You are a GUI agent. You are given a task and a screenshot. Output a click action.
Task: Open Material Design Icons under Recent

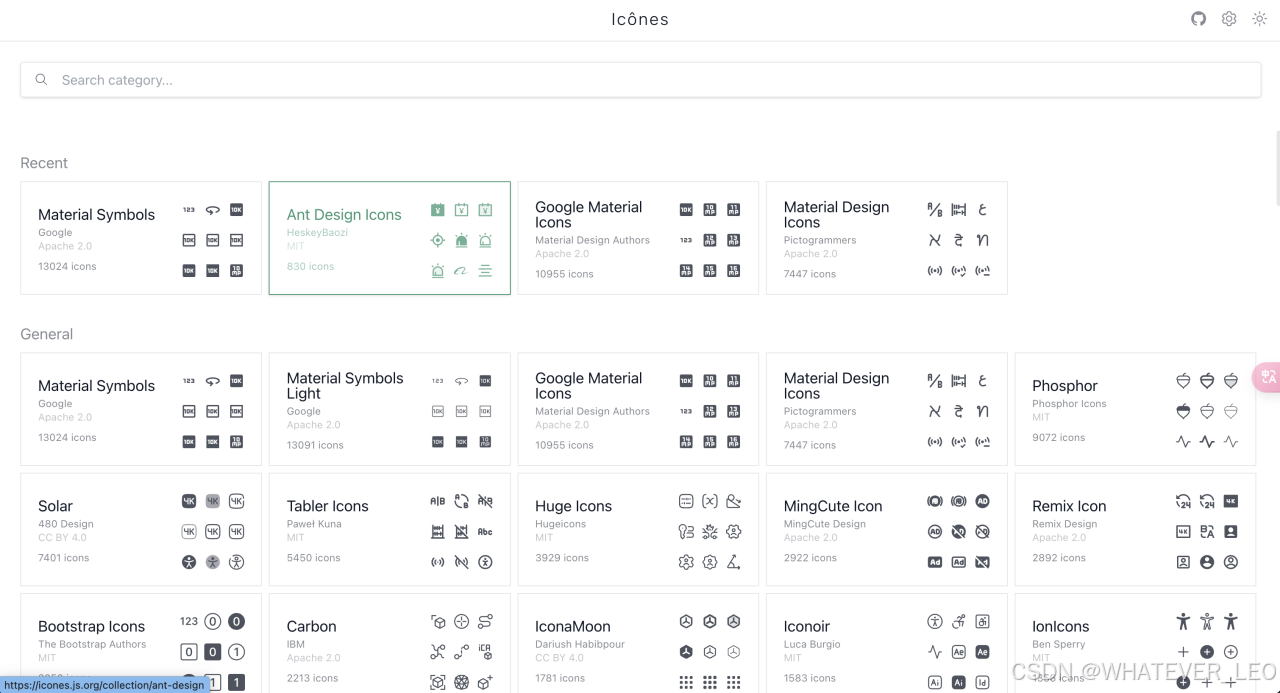click(887, 238)
